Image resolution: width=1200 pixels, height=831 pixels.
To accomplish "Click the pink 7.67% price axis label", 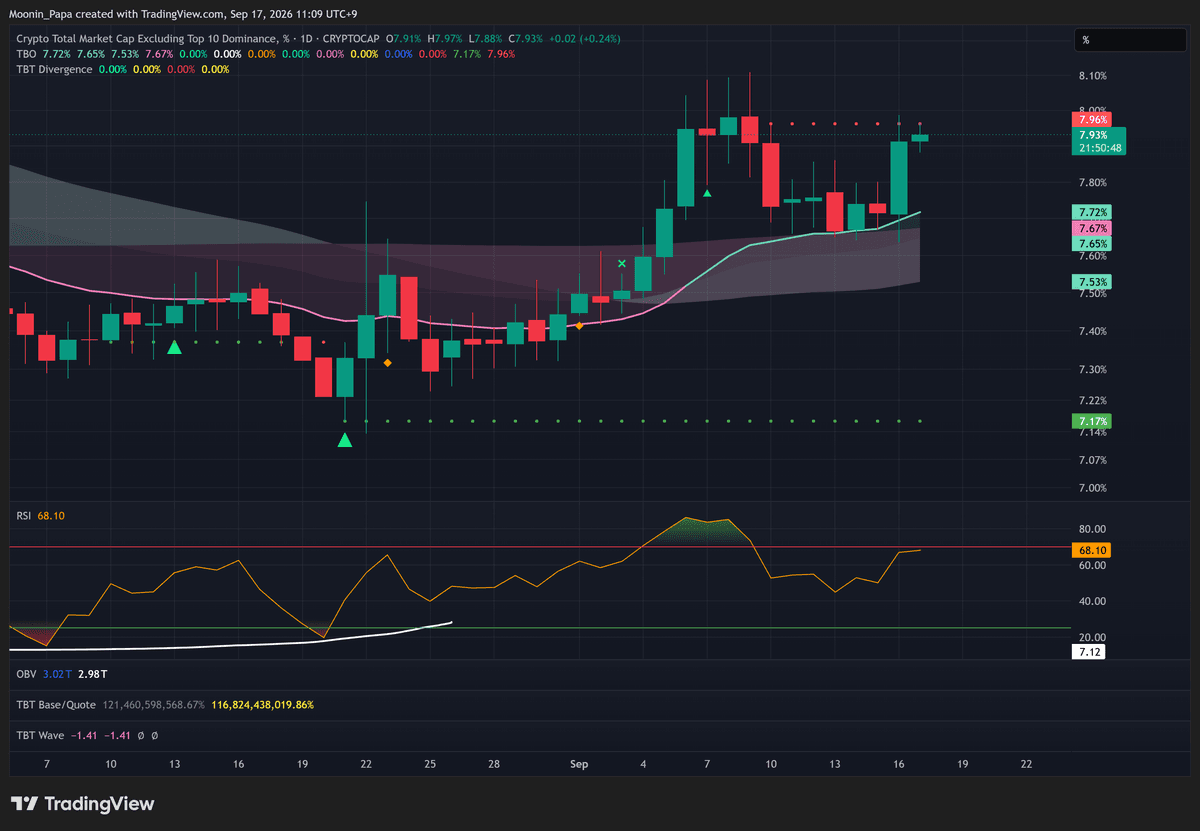I will pos(1091,229).
